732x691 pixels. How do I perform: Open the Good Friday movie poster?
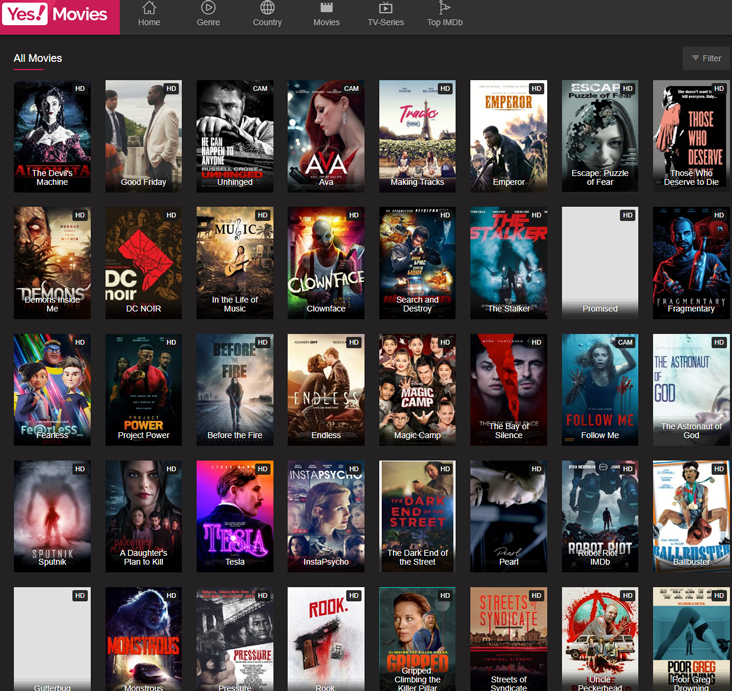[144, 136]
